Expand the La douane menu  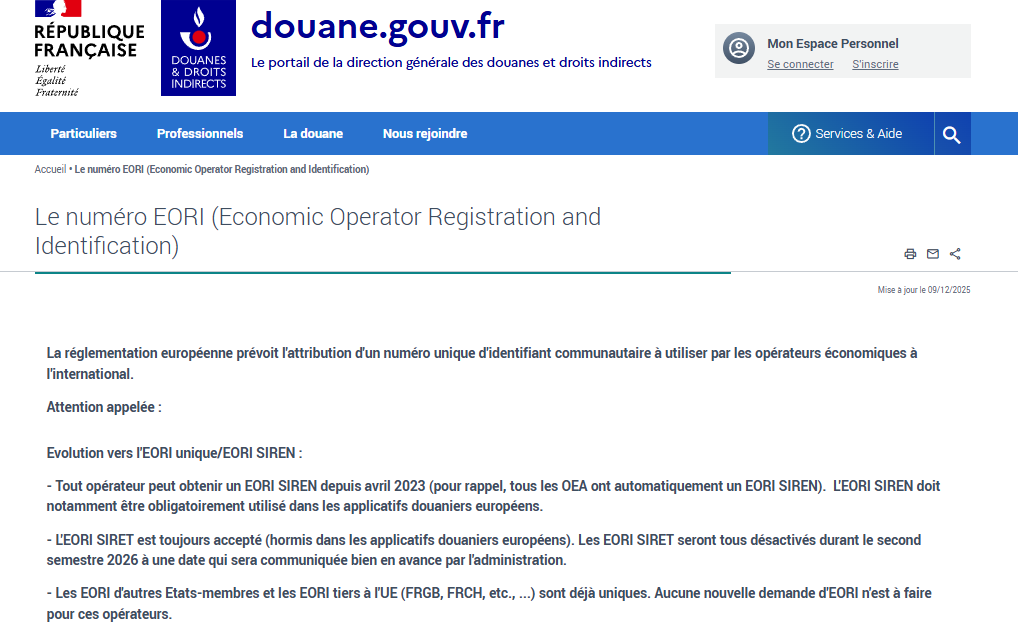(313, 134)
